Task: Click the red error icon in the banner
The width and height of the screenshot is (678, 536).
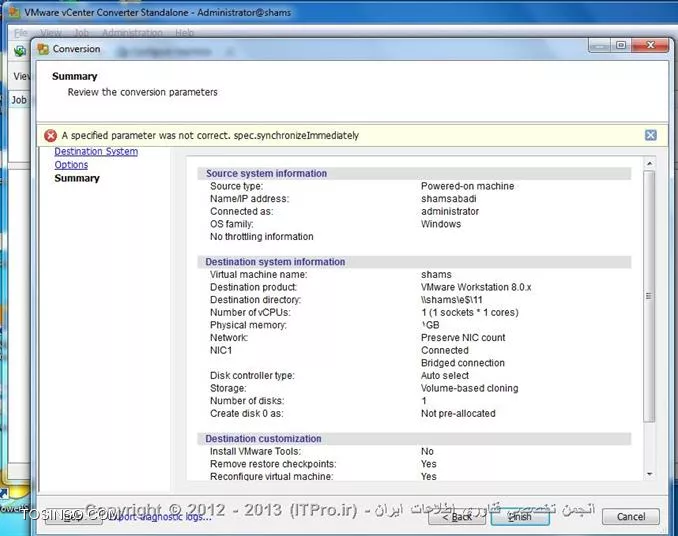Action: pos(51,136)
